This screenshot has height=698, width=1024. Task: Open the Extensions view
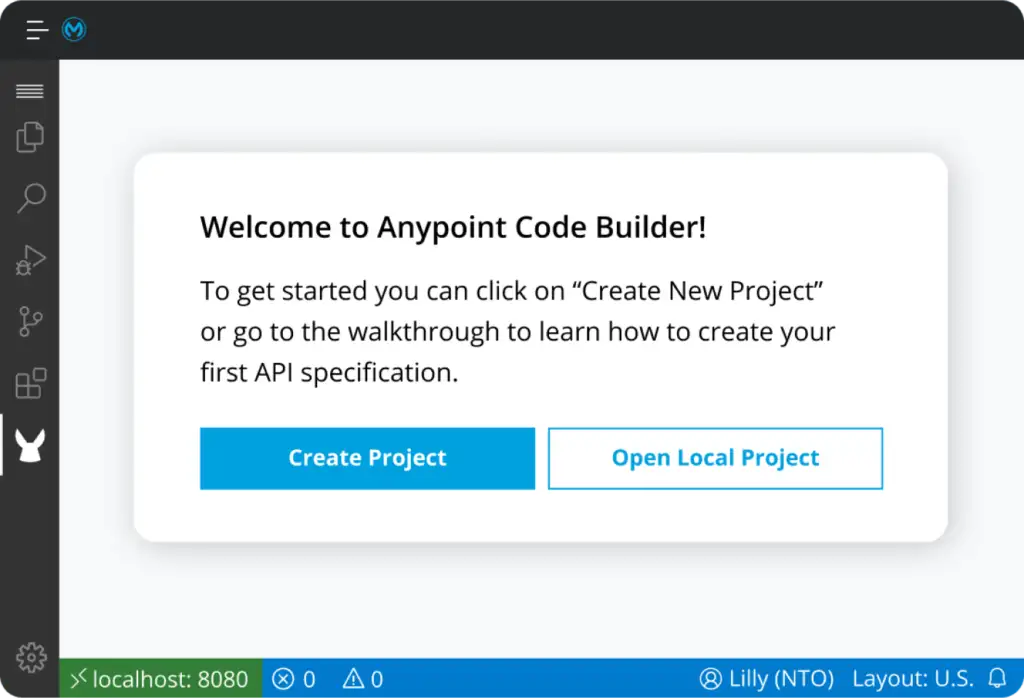tap(30, 383)
